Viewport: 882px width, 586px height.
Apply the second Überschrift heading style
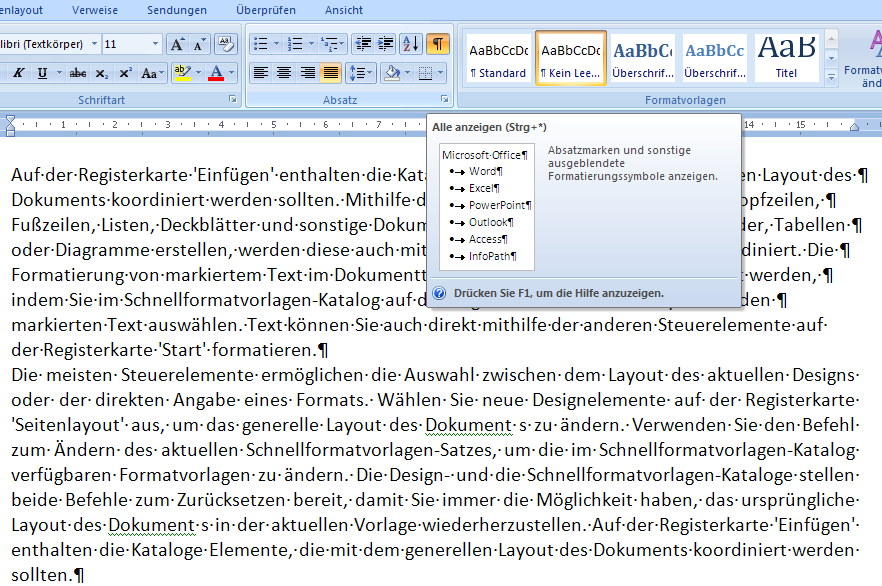(714, 58)
